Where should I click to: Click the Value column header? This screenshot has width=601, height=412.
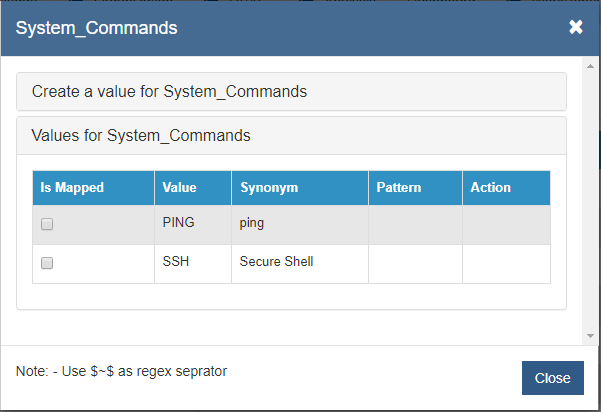tap(180, 187)
